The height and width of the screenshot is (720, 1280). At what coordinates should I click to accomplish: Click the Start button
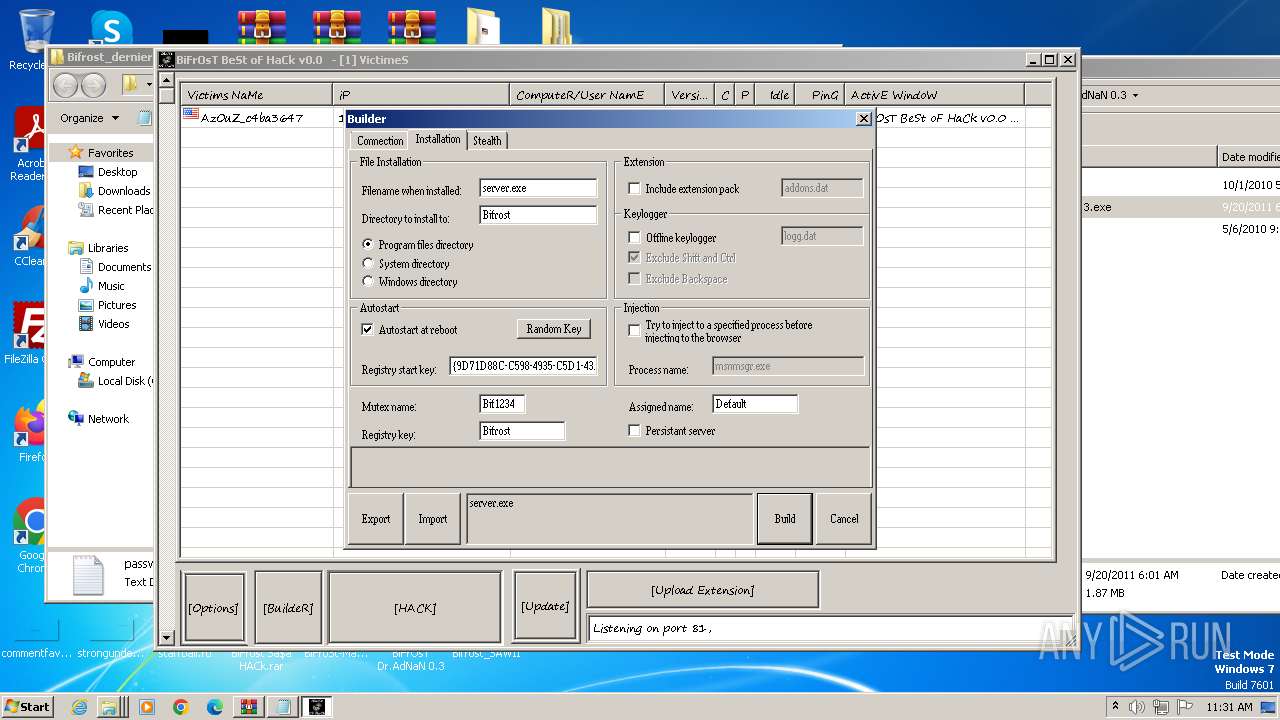27,707
